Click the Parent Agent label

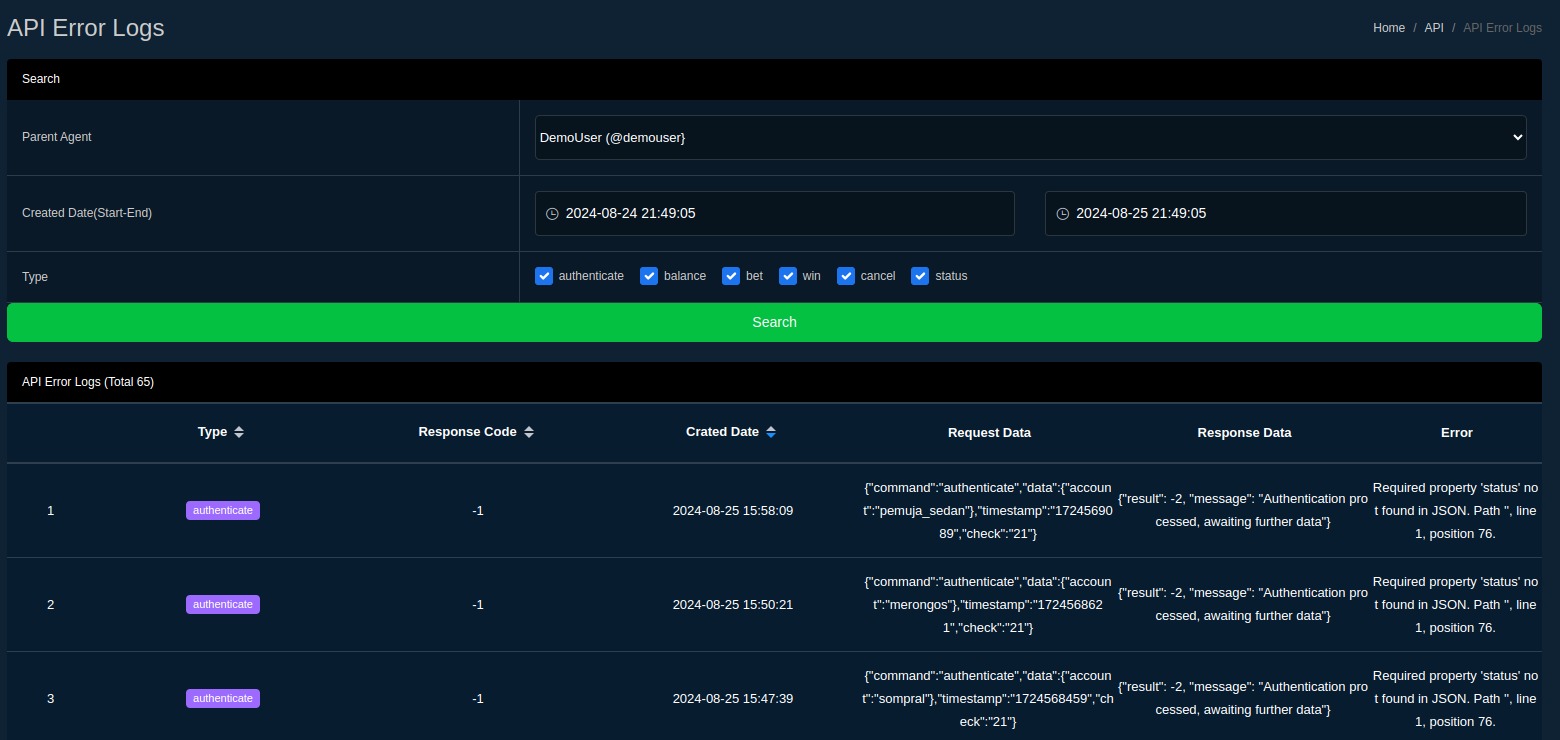pos(57,137)
